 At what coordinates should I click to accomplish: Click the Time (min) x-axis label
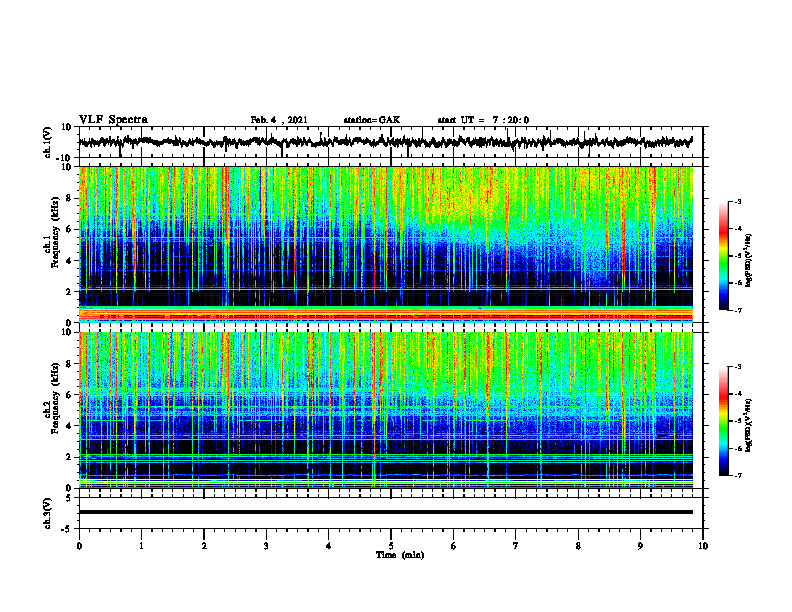[400, 555]
